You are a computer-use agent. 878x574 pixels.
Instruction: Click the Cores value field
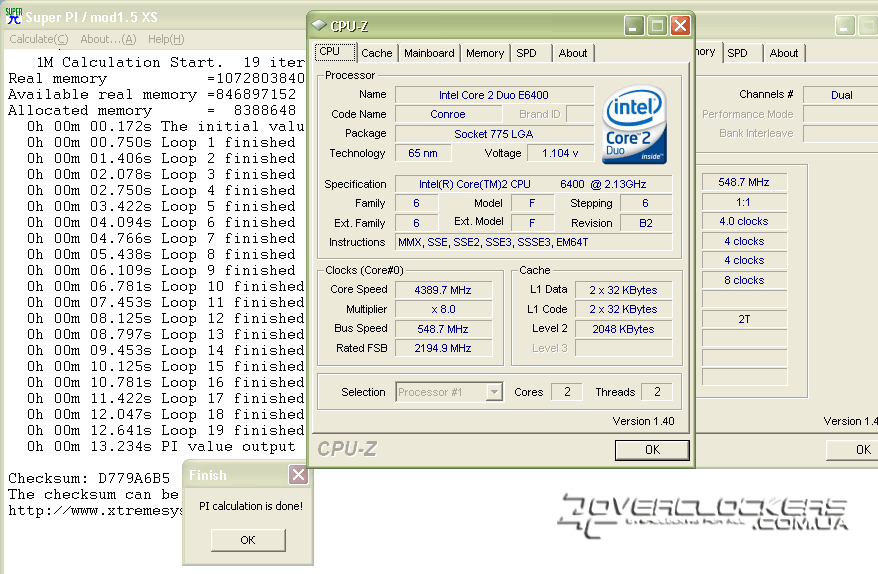[x=567, y=392]
